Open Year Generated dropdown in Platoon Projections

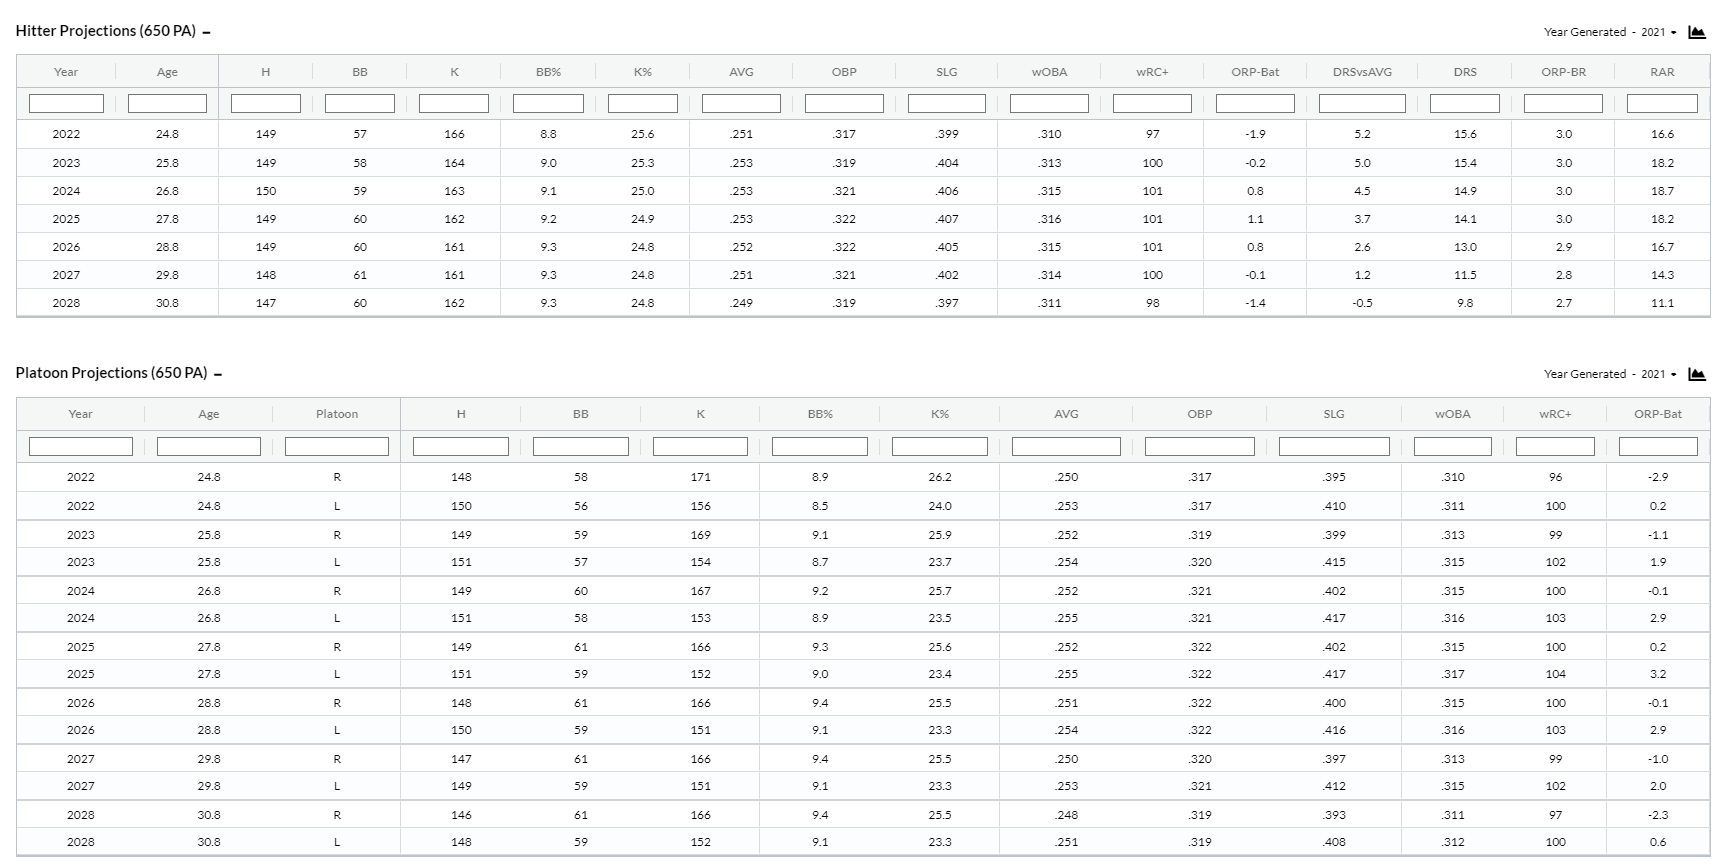point(1659,374)
